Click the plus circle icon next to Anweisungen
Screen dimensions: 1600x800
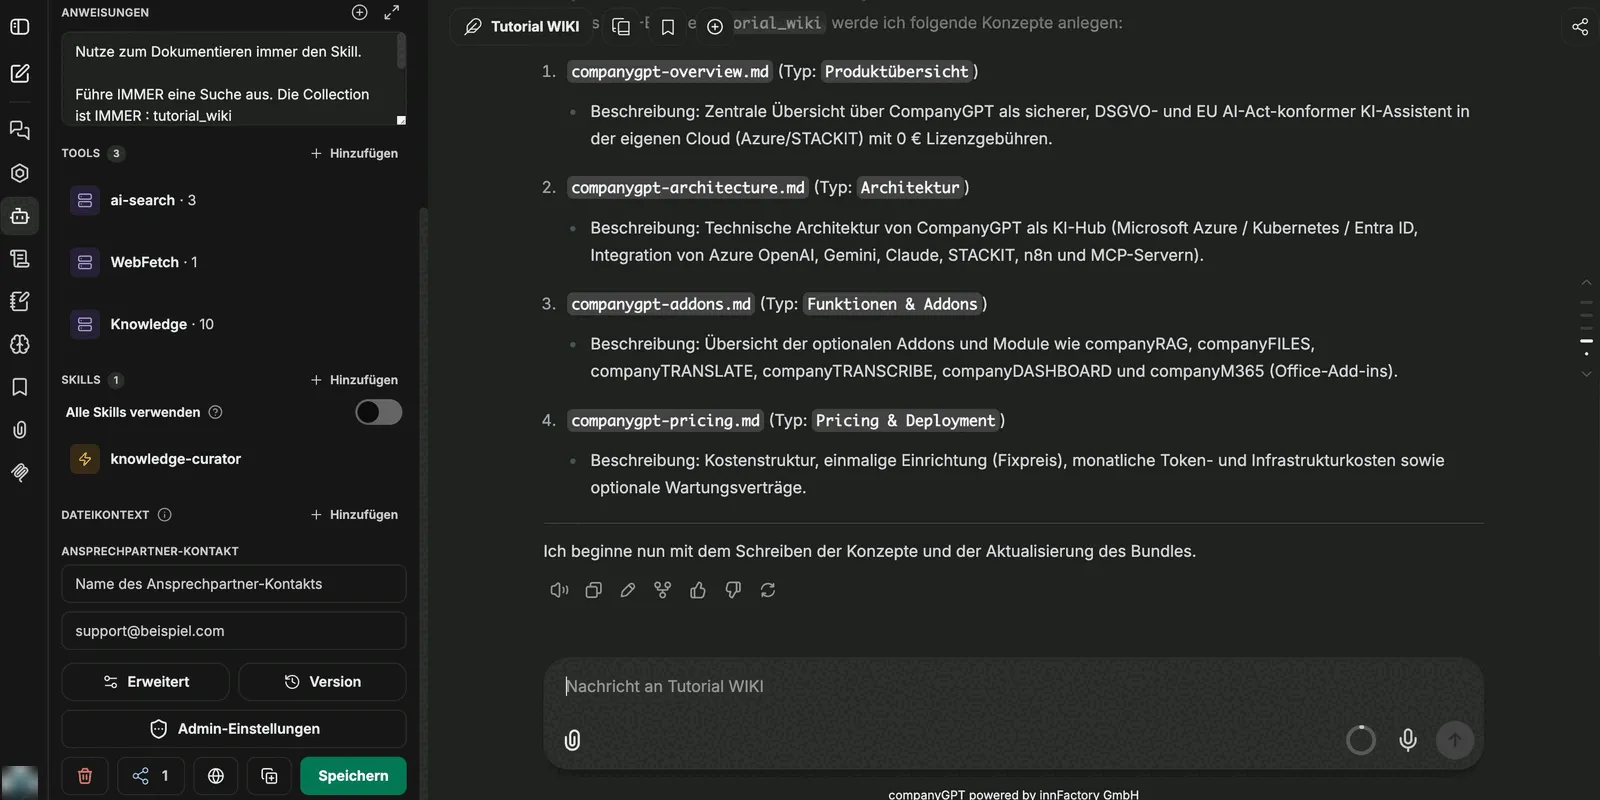(x=360, y=12)
